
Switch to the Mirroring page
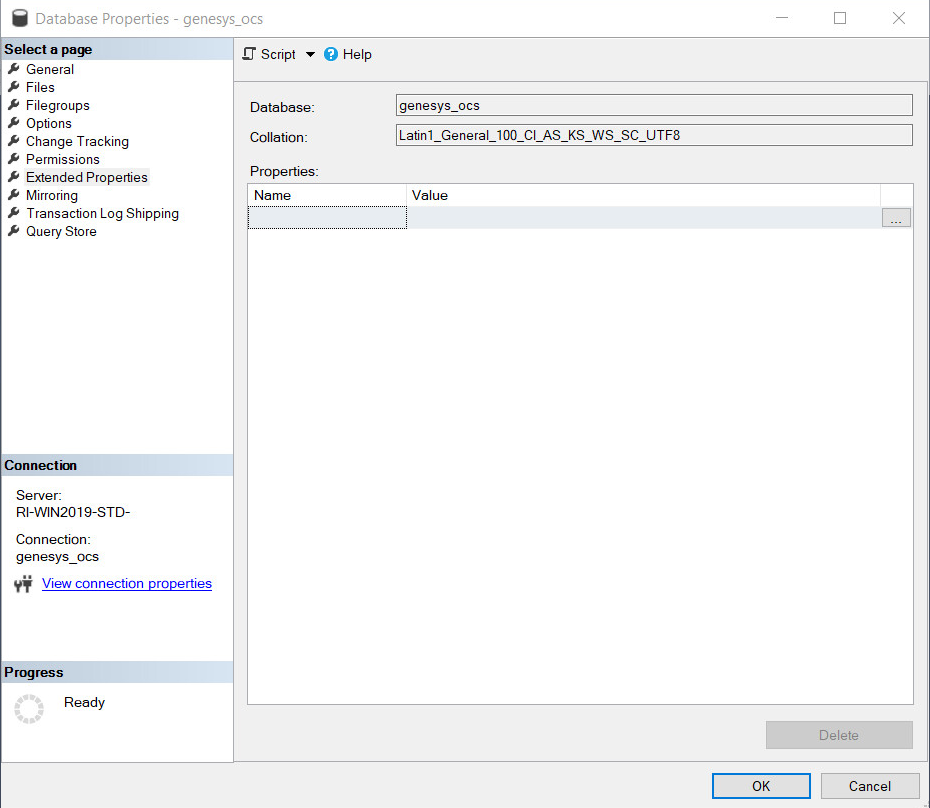click(51, 195)
